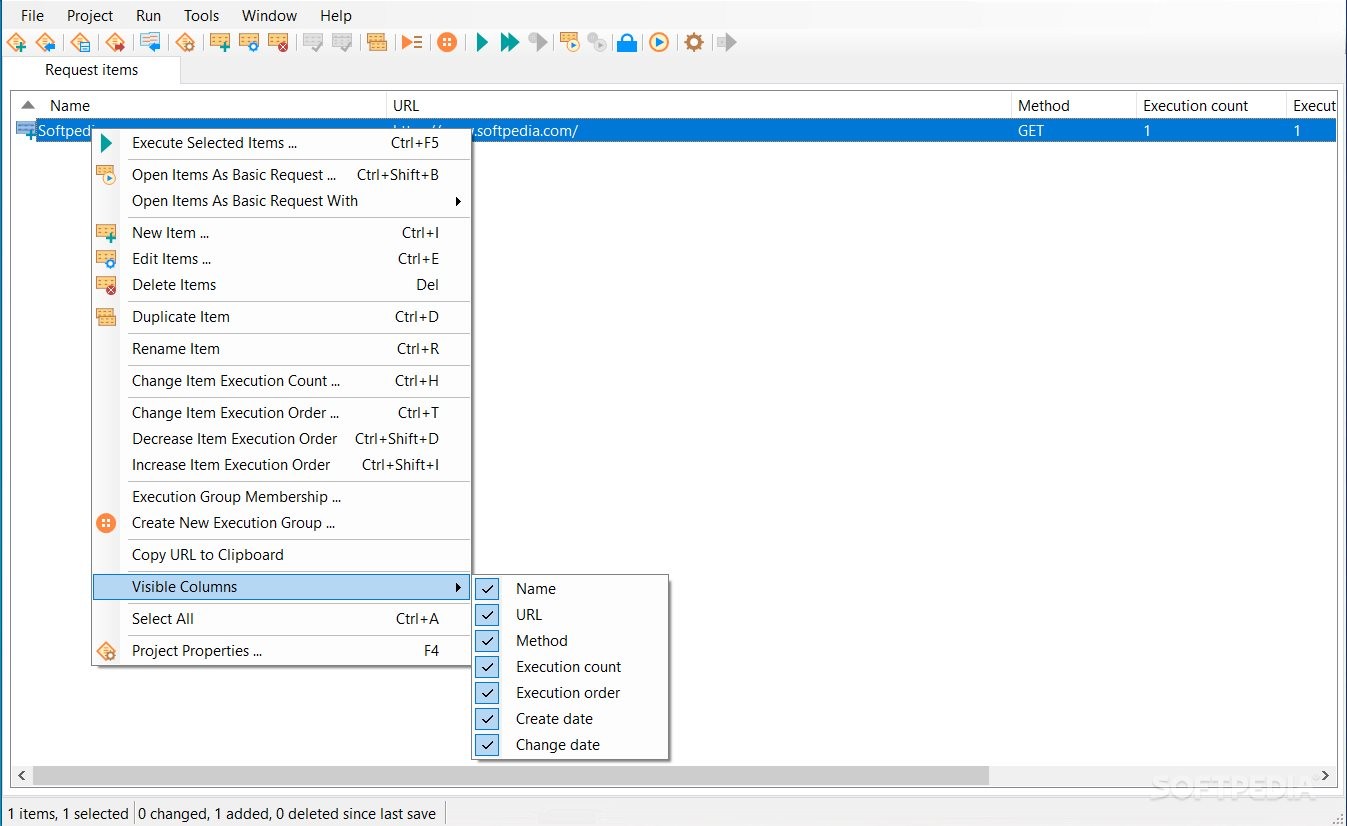The height and width of the screenshot is (826, 1347).
Task: Click the greyed stop-execution icon after double arrow
Action: (538, 42)
